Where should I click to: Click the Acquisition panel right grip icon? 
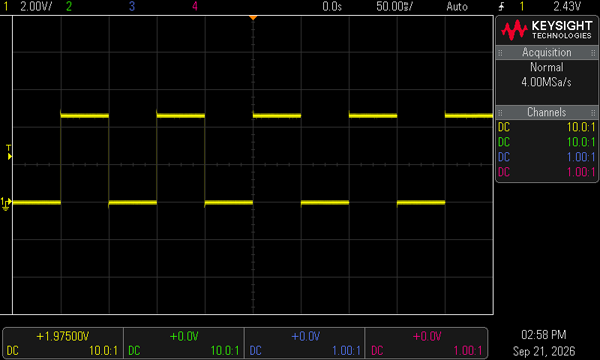[x=593, y=53]
